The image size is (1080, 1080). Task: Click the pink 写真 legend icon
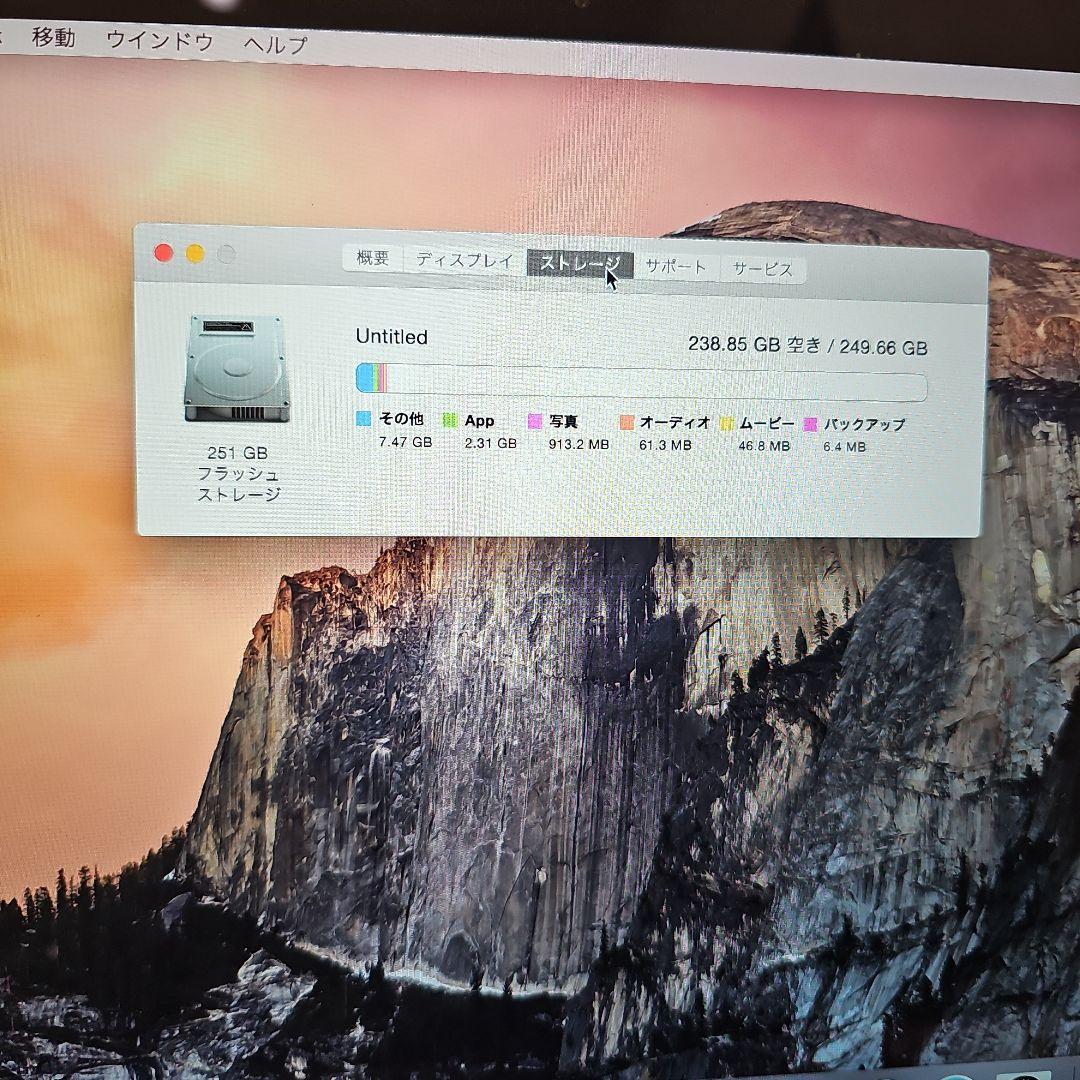pos(533,421)
